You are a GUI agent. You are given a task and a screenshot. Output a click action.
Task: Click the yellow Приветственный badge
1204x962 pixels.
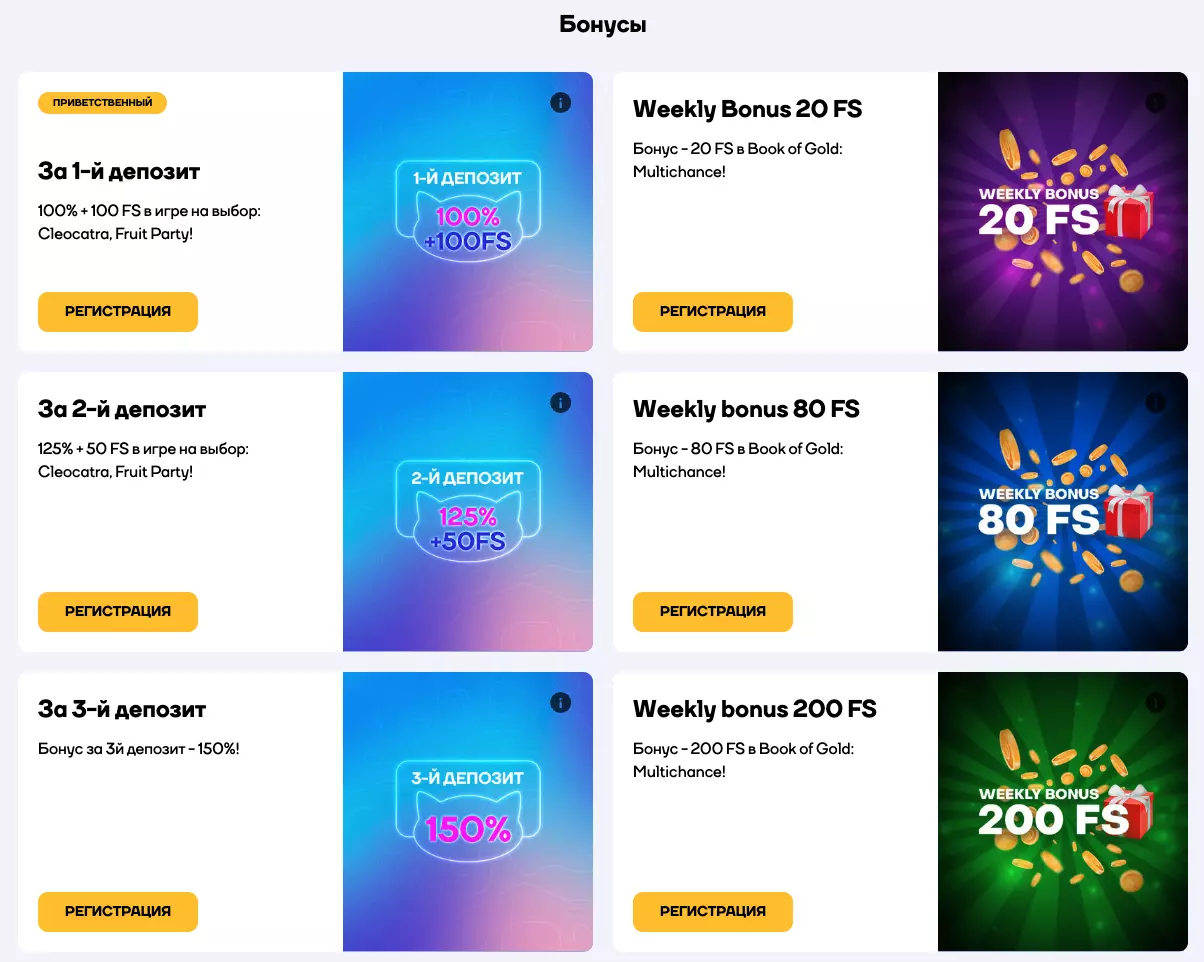click(102, 103)
